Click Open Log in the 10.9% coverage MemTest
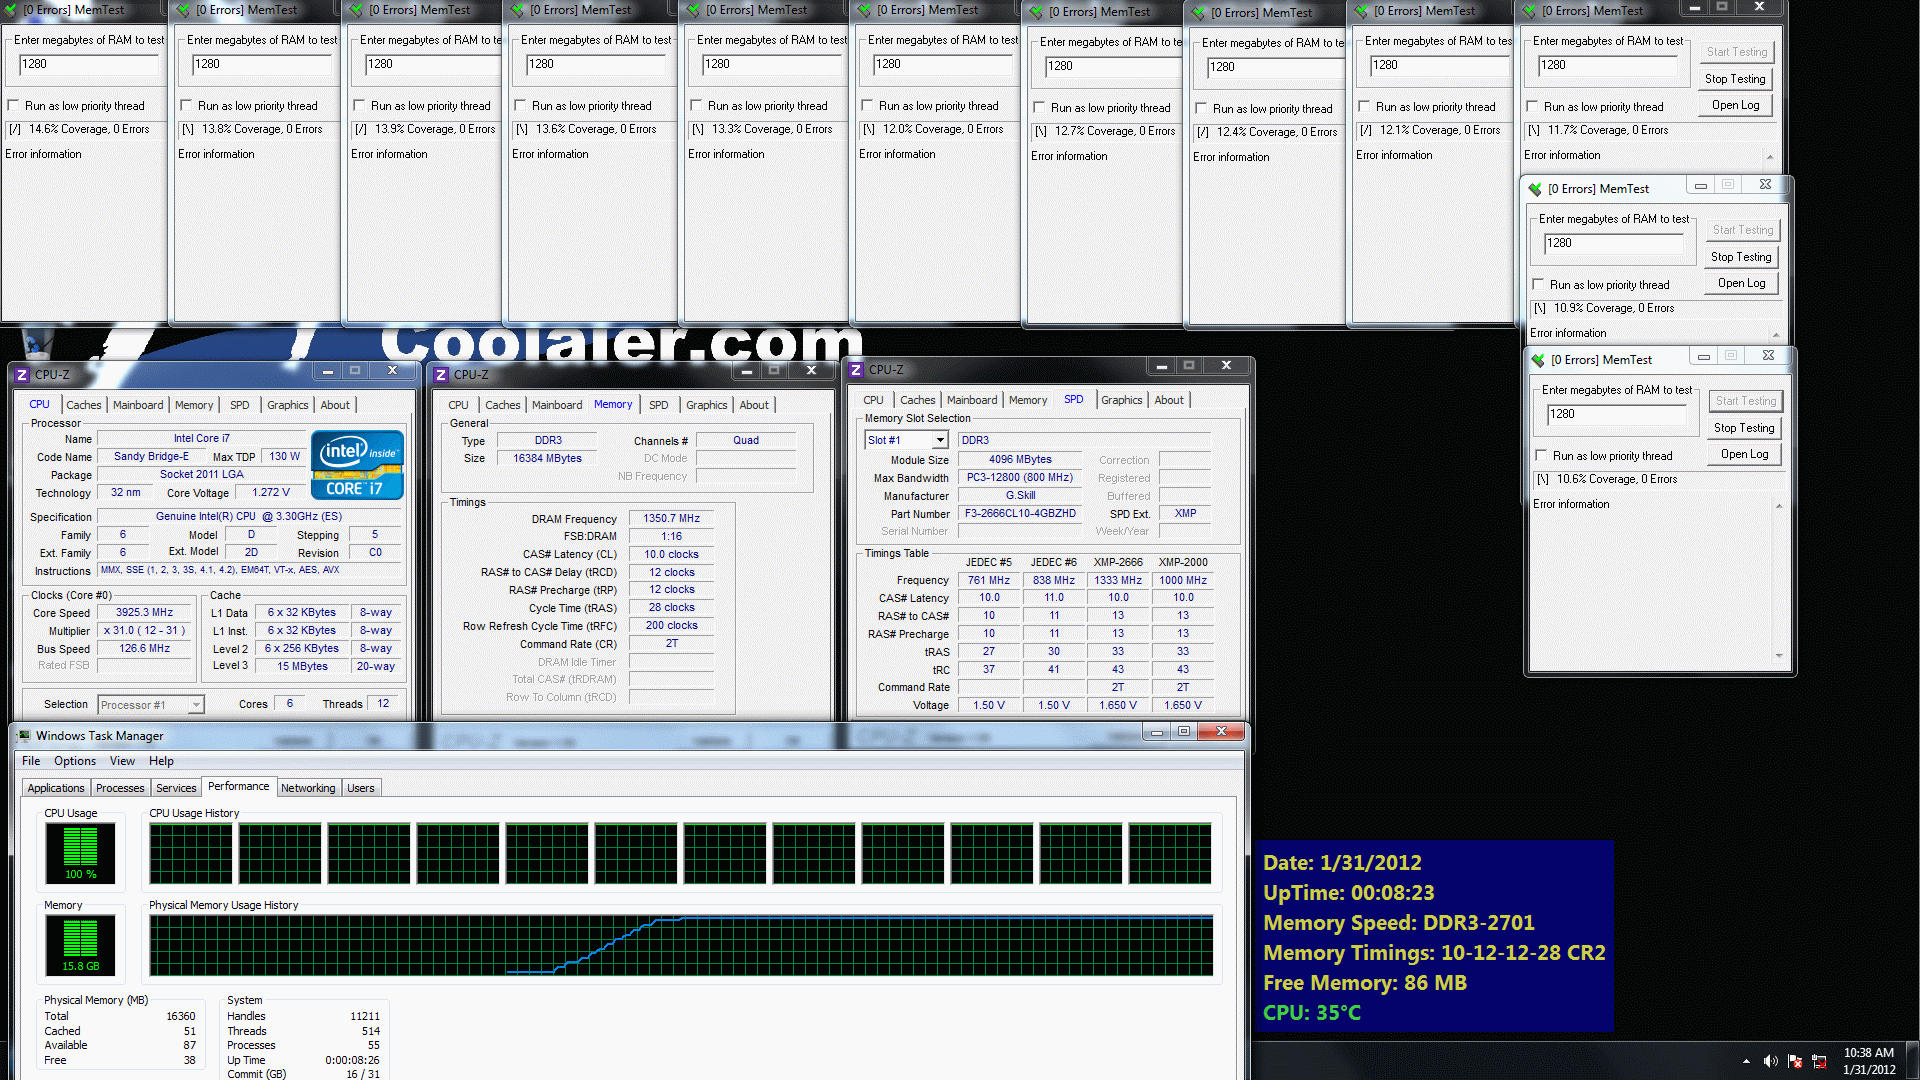This screenshot has height=1080, width=1920. 1741,283
